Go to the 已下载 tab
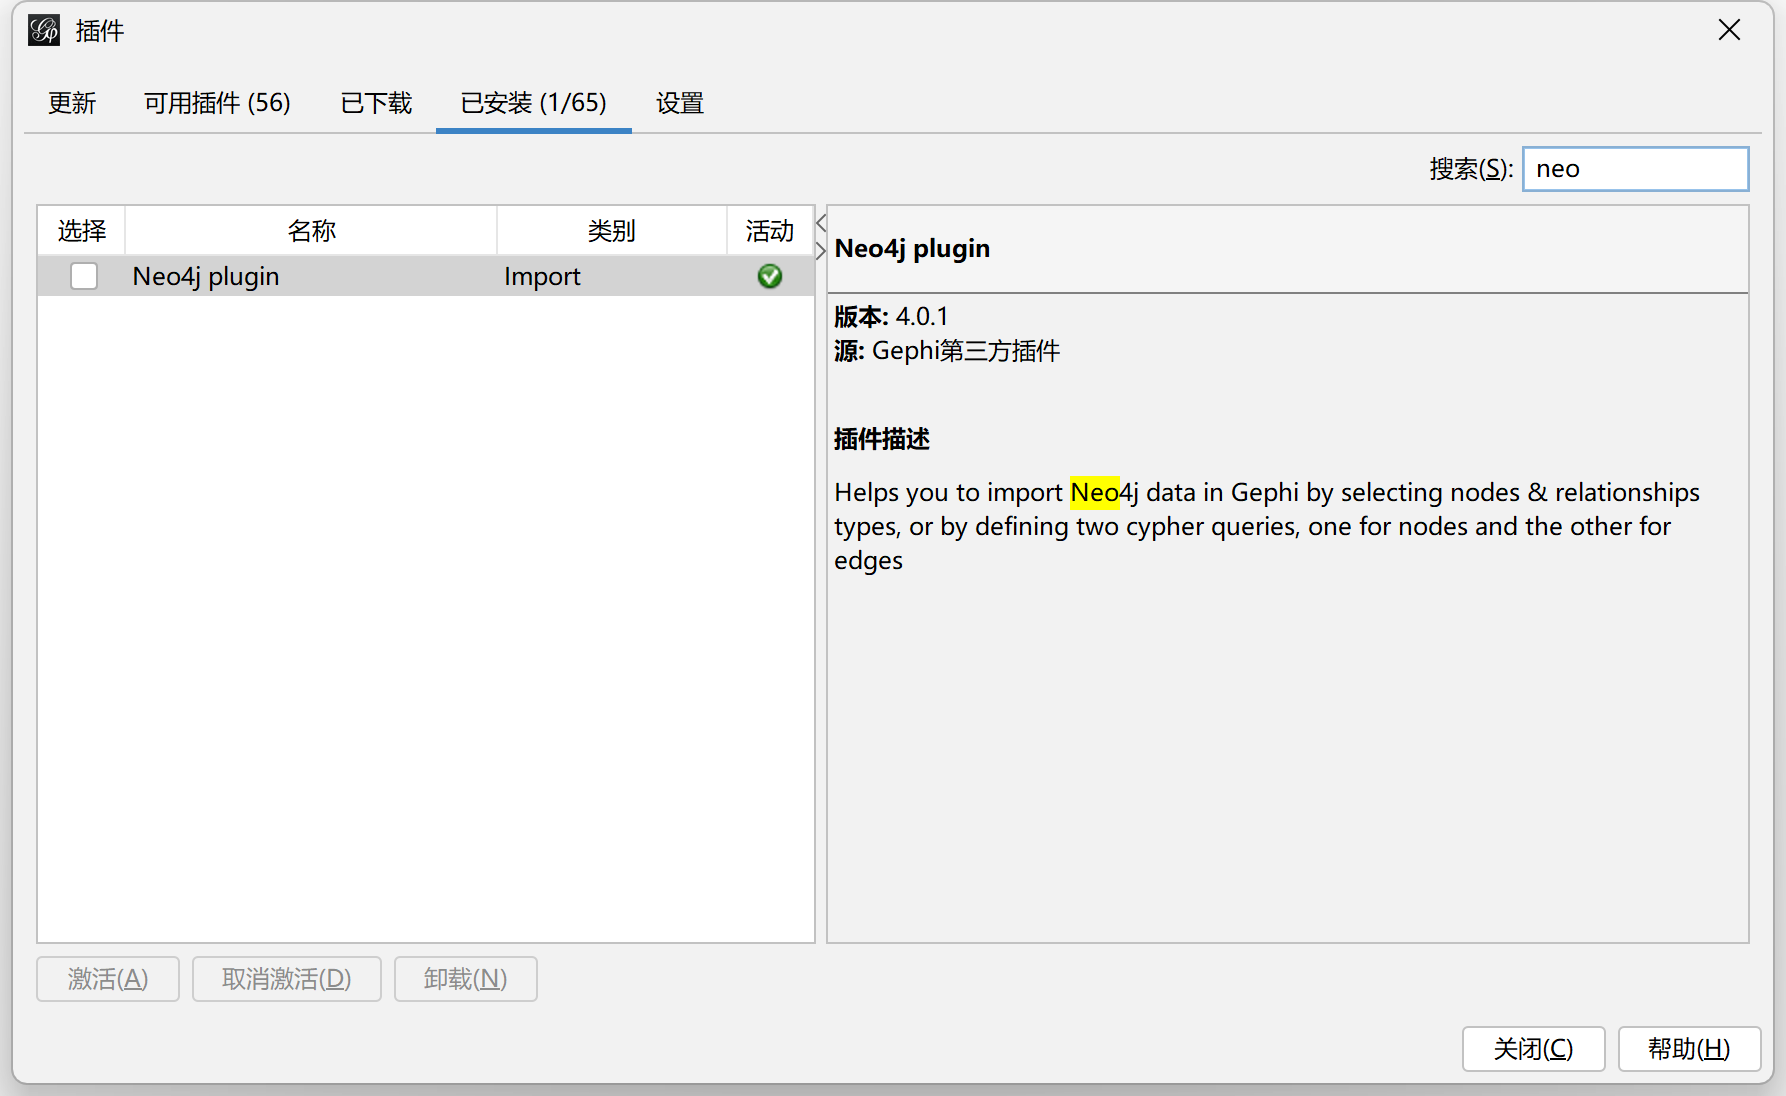1786x1096 pixels. click(376, 103)
